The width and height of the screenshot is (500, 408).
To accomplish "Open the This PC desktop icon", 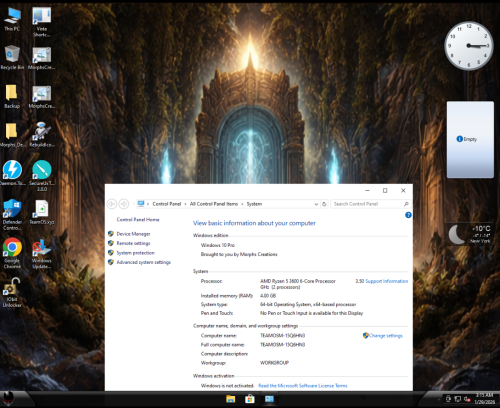I will click(x=12, y=19).
